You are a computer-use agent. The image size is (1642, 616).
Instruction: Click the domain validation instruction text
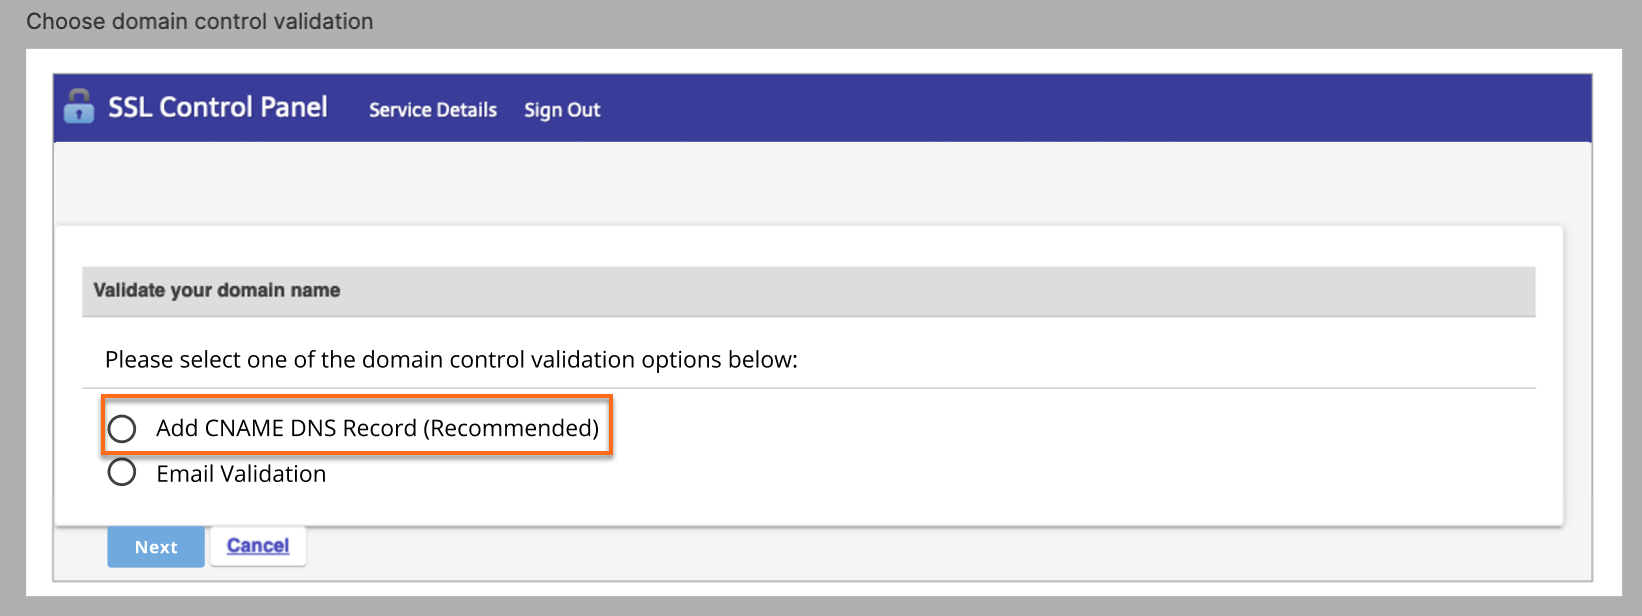(x=449, y=359)
